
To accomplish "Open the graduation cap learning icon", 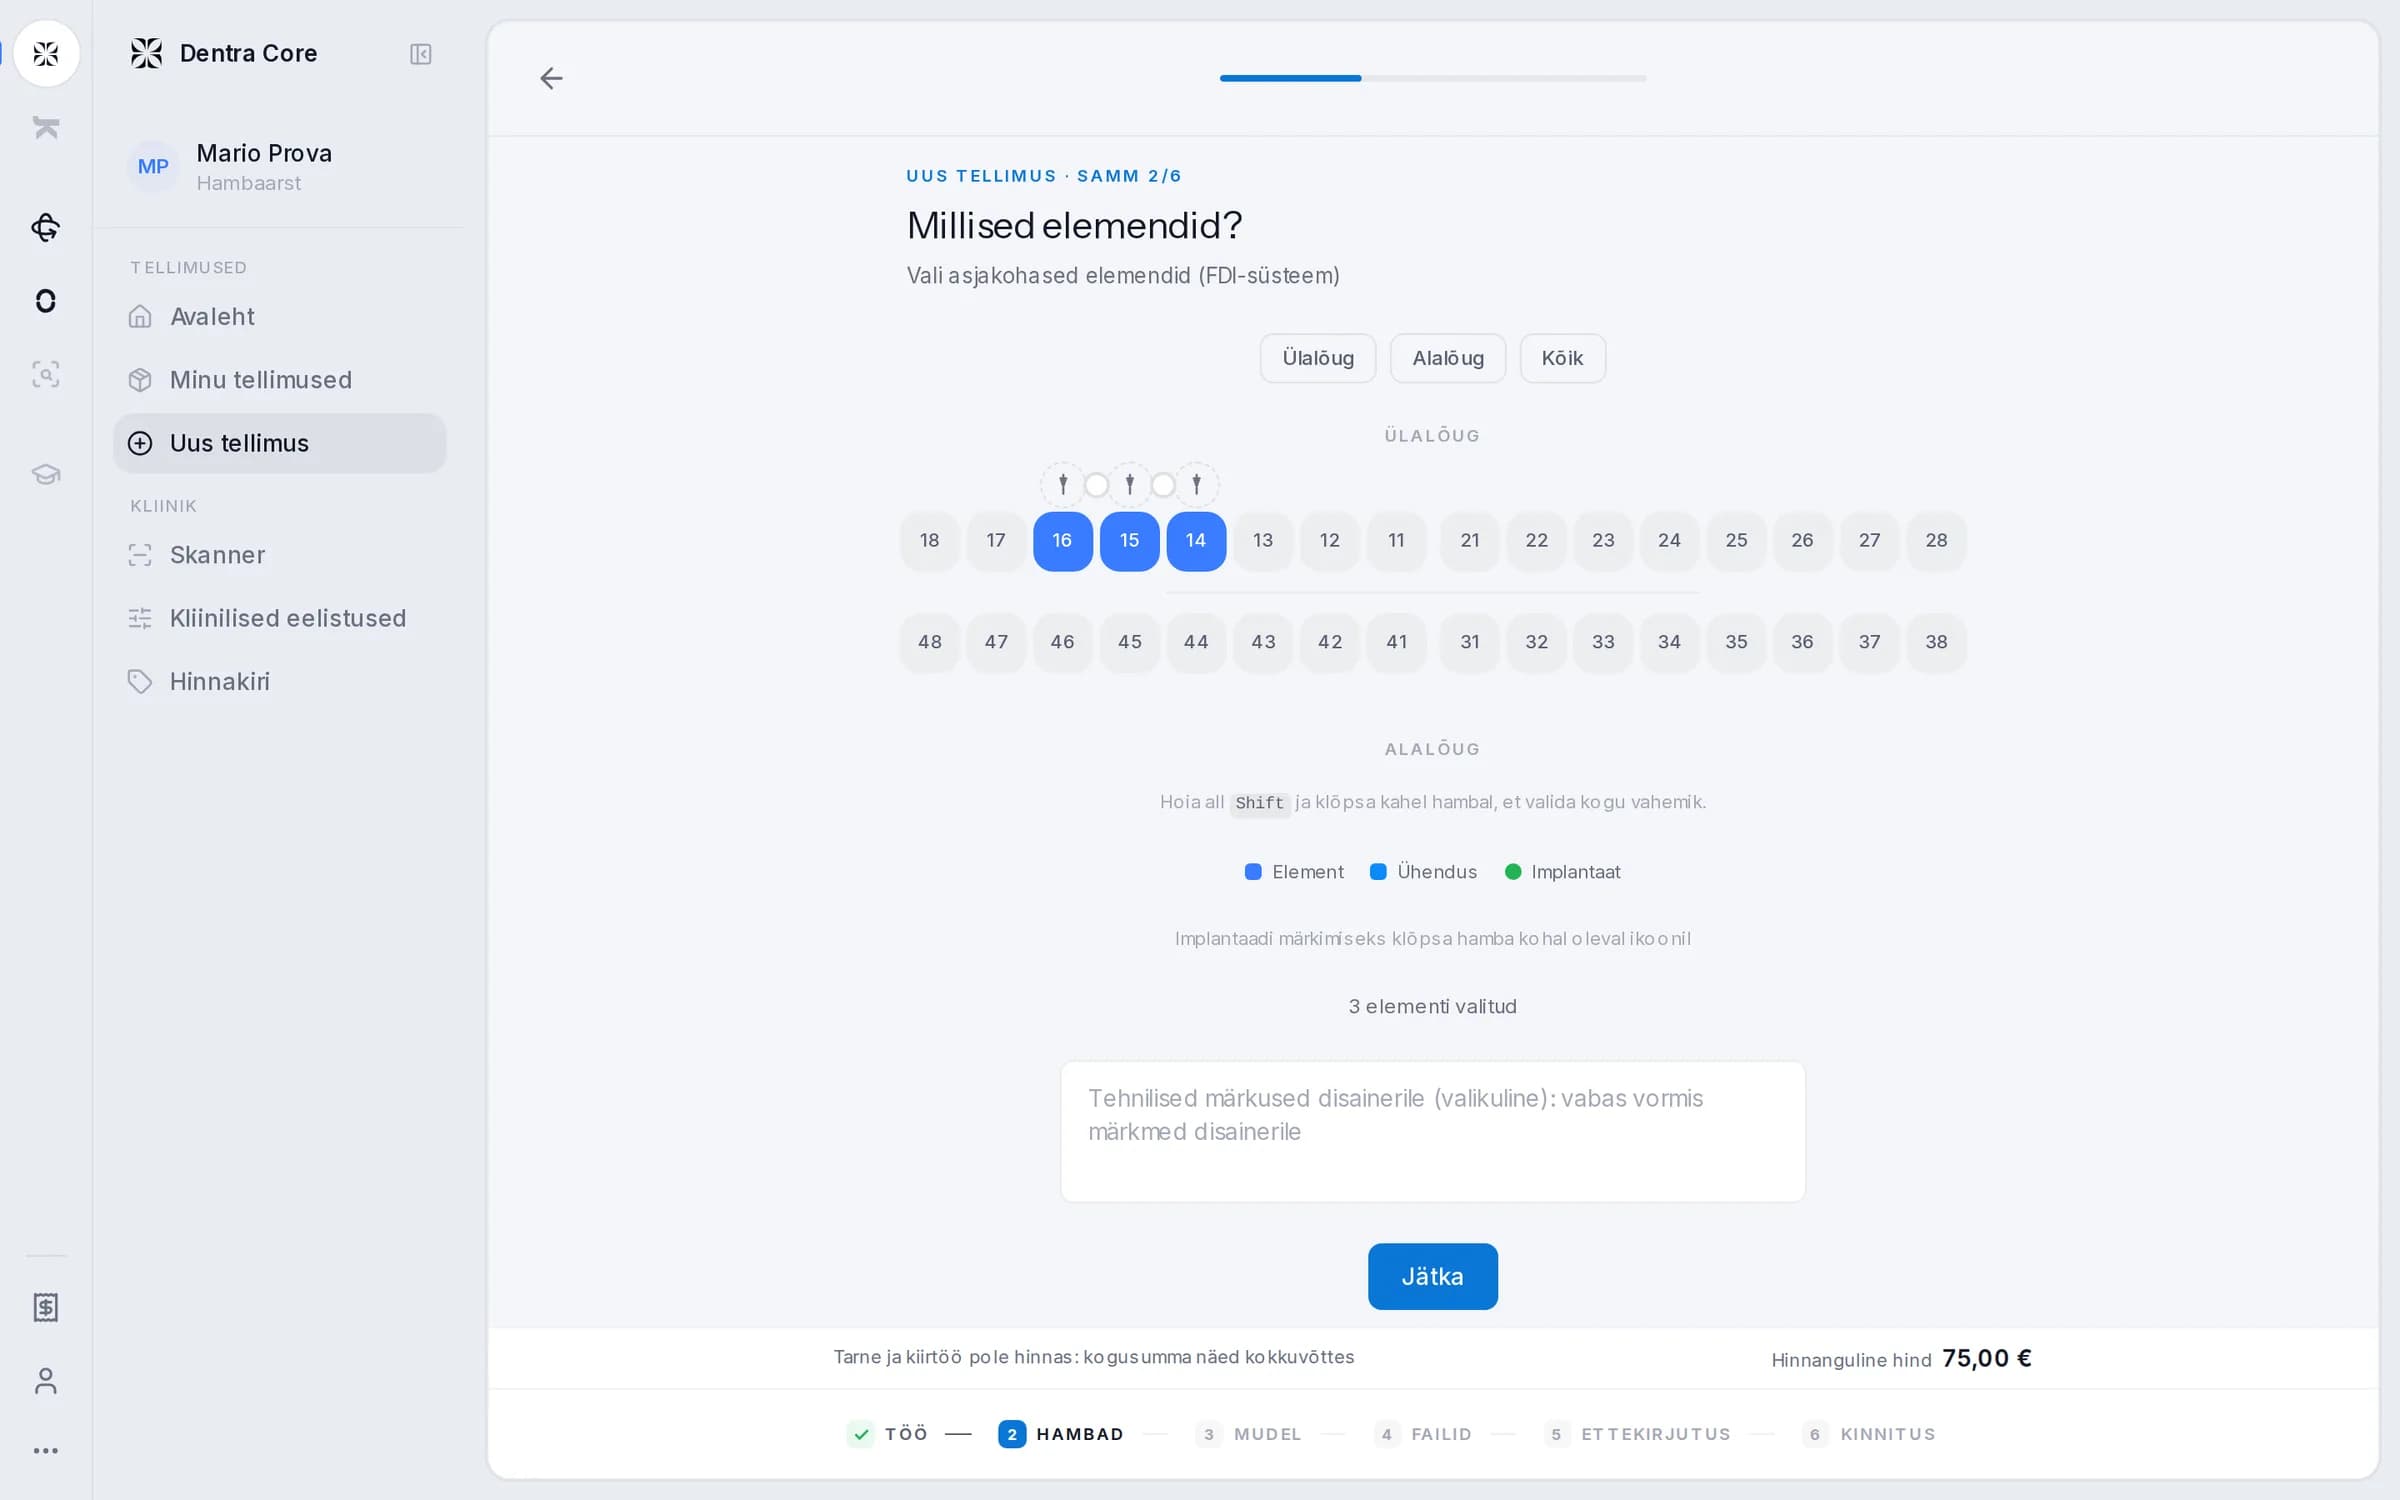I will click(46, 474).
